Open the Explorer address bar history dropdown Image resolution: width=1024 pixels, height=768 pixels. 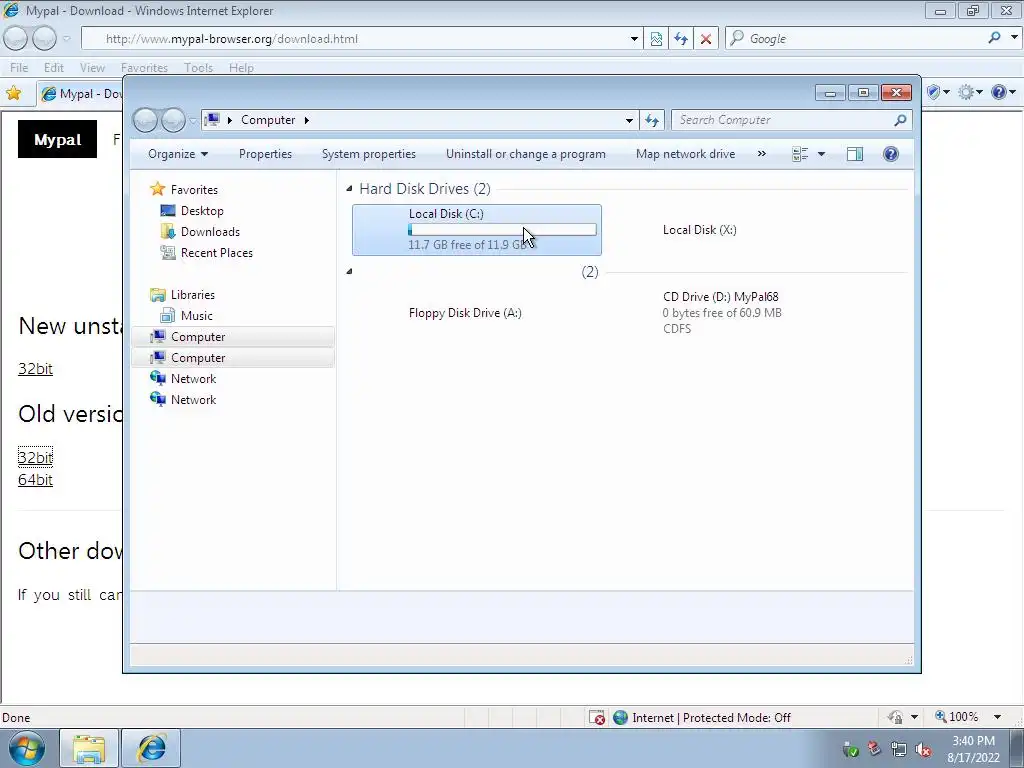click(629, 120)
